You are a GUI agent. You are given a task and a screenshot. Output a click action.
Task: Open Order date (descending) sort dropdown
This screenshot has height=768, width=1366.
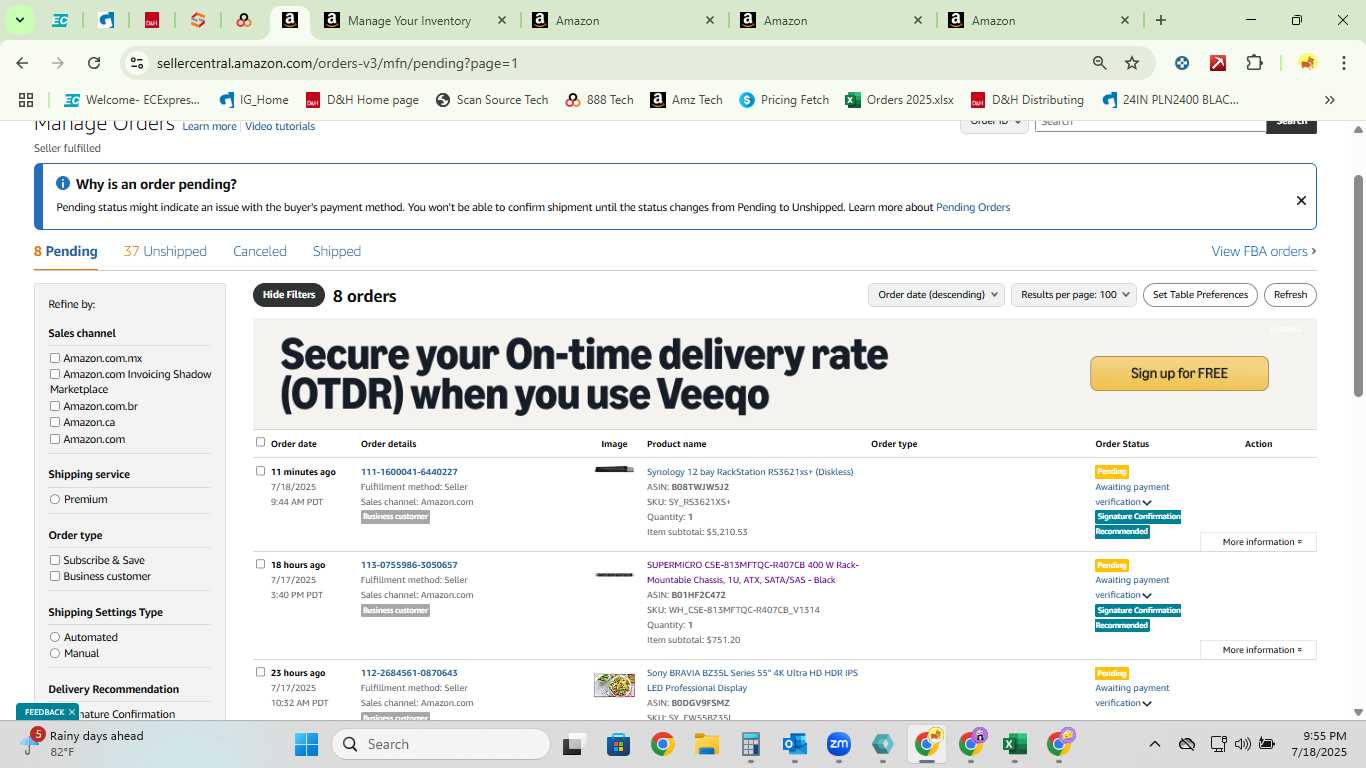point(936,295)
